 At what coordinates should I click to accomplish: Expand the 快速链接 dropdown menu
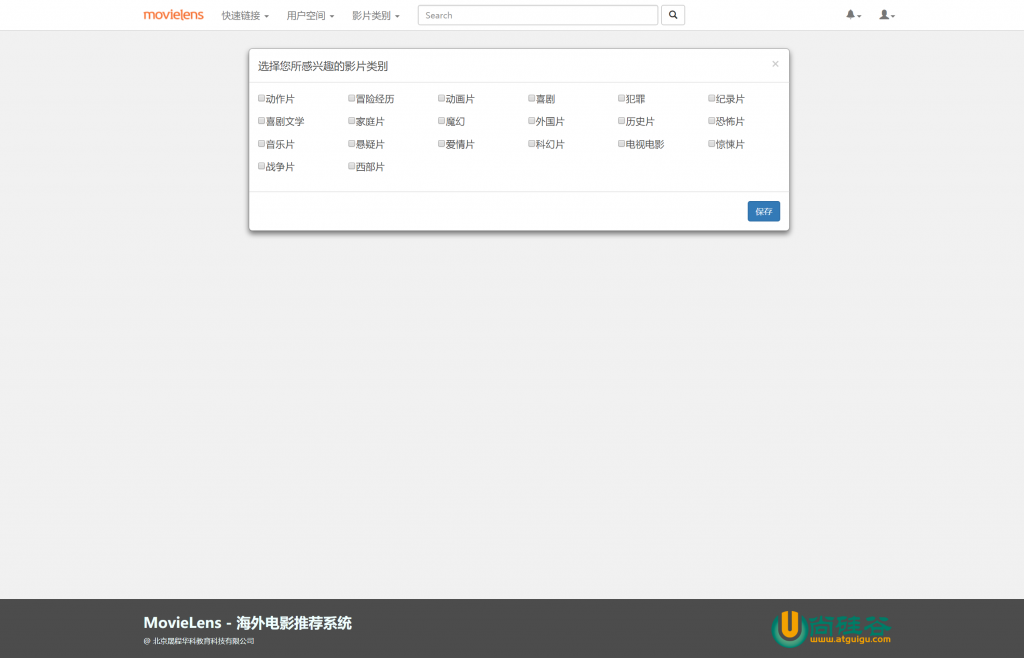pos(245,16)
